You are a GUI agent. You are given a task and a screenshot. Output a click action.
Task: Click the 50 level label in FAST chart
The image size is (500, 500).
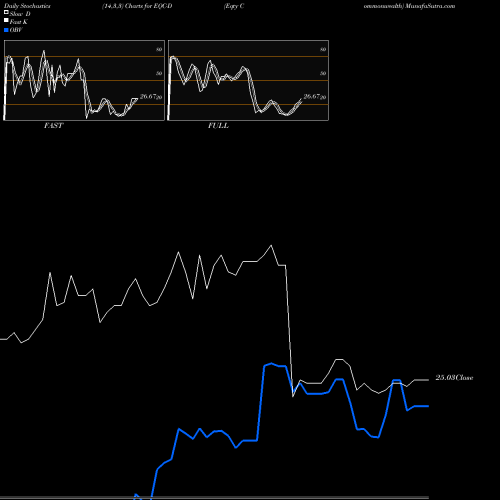tap(159, 73)
